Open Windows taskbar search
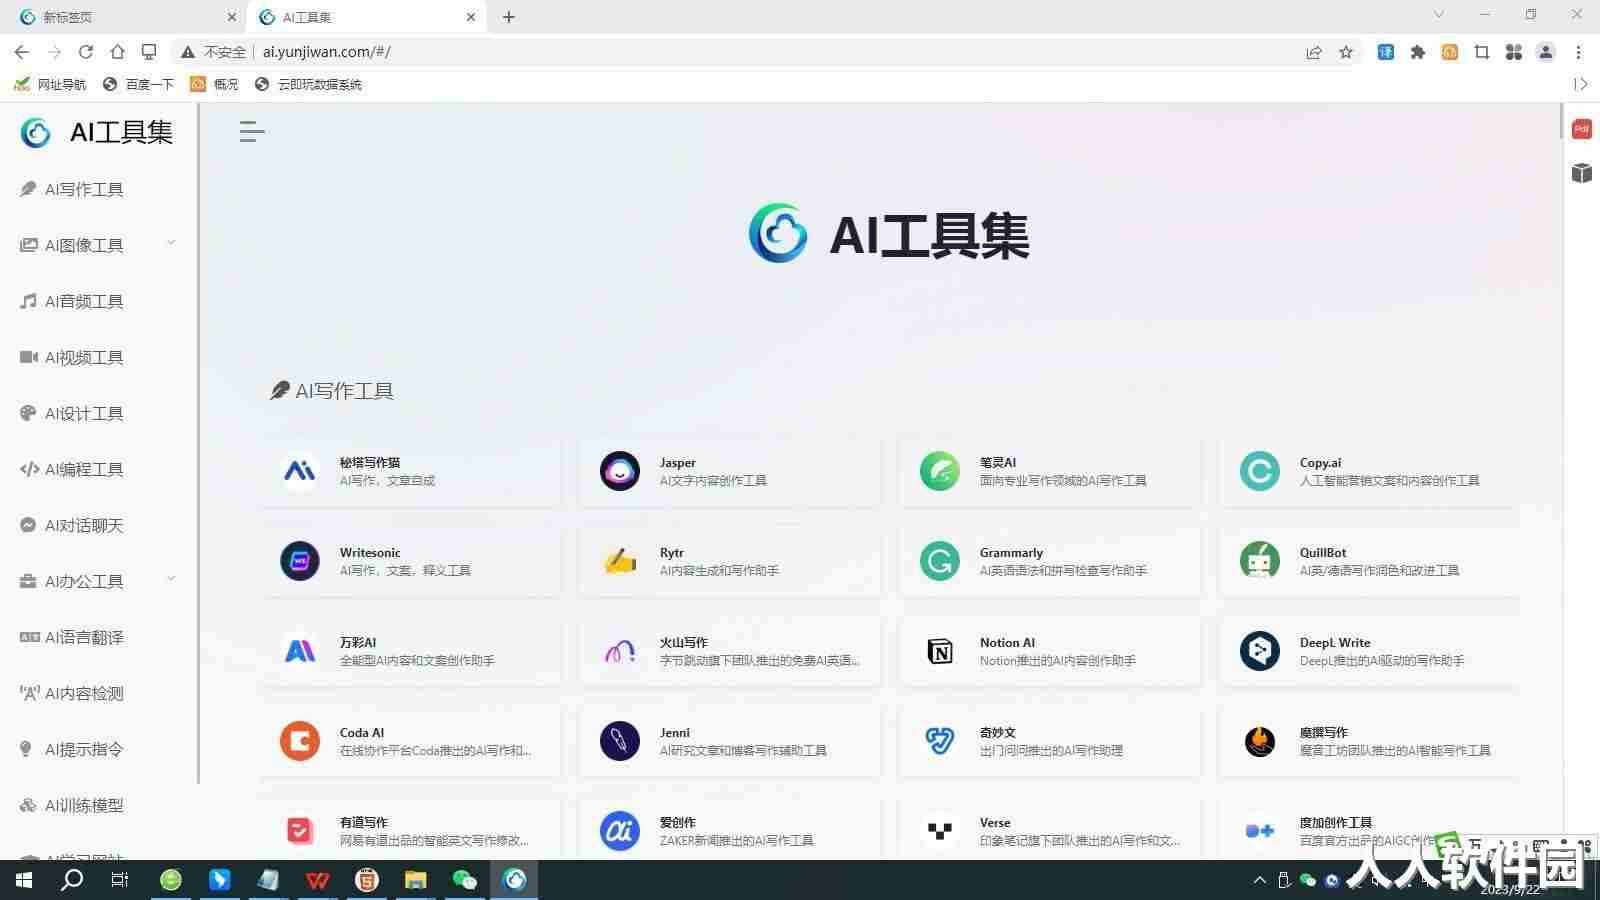Viewport: 1600px width, 900px height. (x=72, y=880)
